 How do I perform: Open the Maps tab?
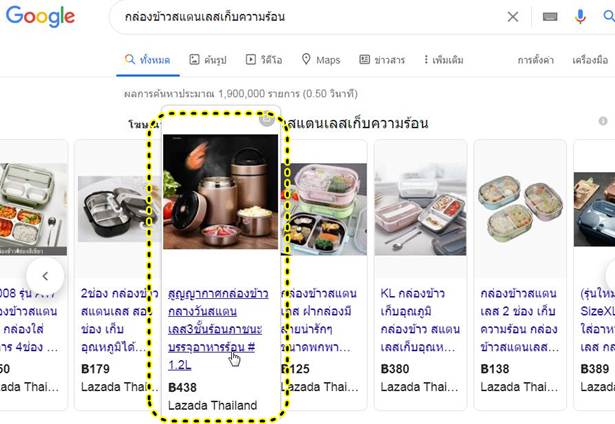coord(321,60)
